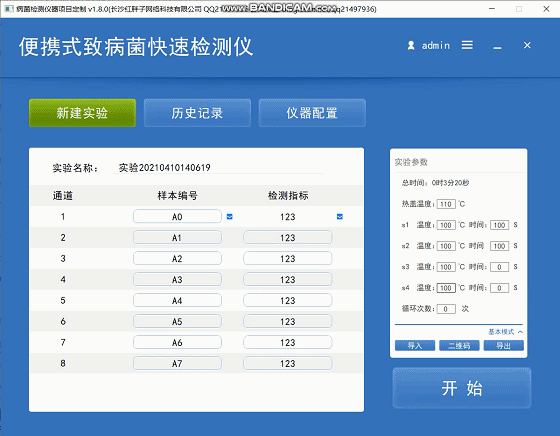
Task: Click sample number field A6
Action: point(177,342)
